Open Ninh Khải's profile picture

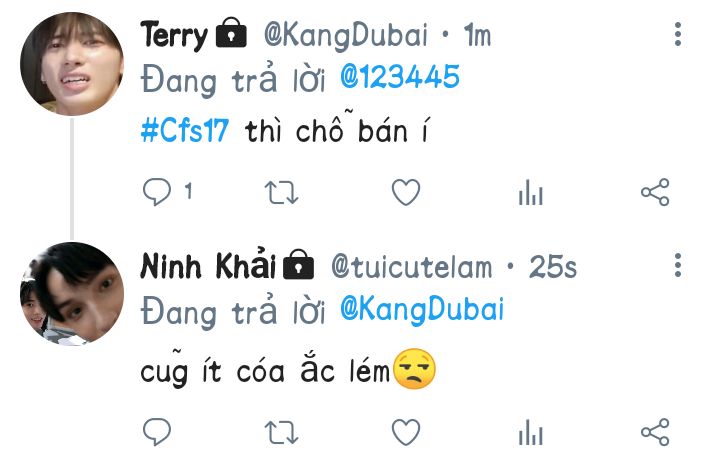[72, 293]
